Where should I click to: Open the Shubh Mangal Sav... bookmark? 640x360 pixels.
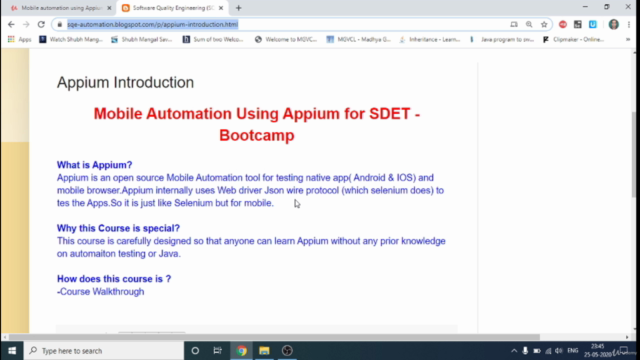click(x=142, y=39)
